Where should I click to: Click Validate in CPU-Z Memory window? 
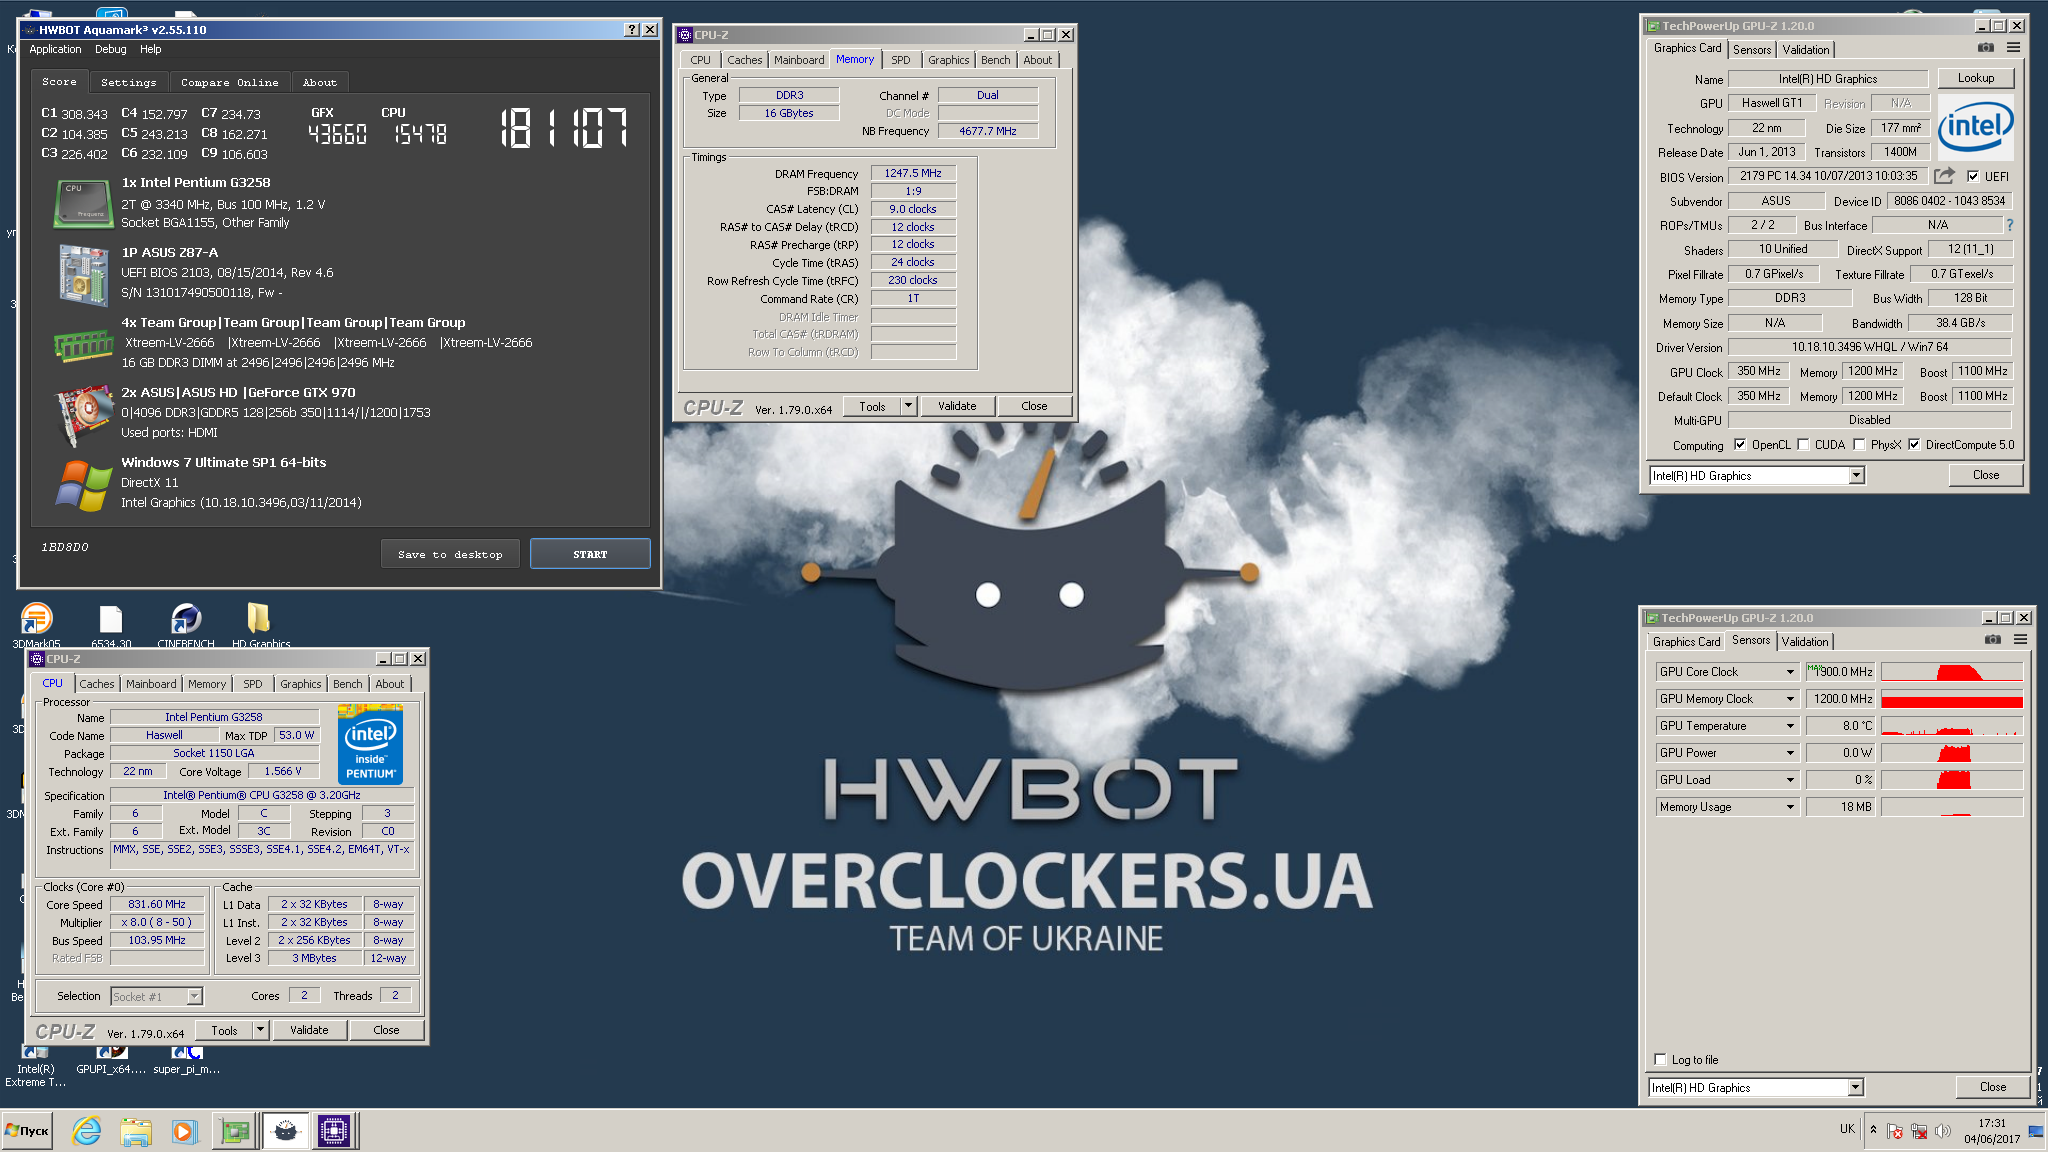click(957, 406)
